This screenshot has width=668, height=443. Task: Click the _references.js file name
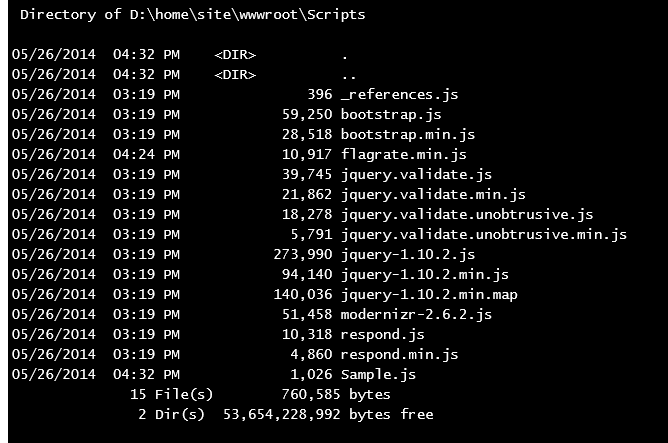pyautogui.click(x=399, y=94)
